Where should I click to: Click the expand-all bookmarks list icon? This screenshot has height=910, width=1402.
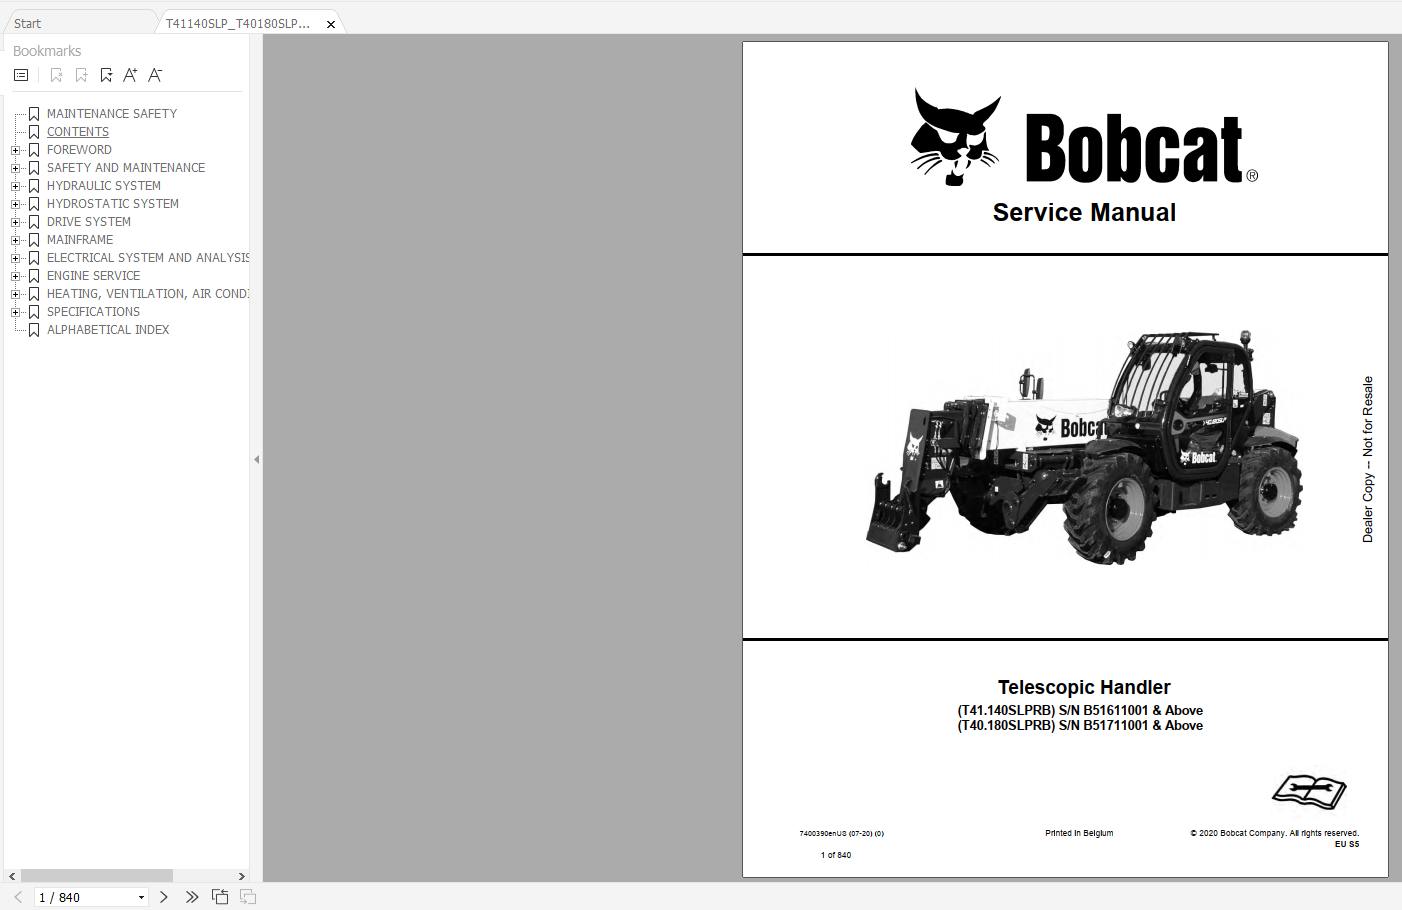pos(20,74)
